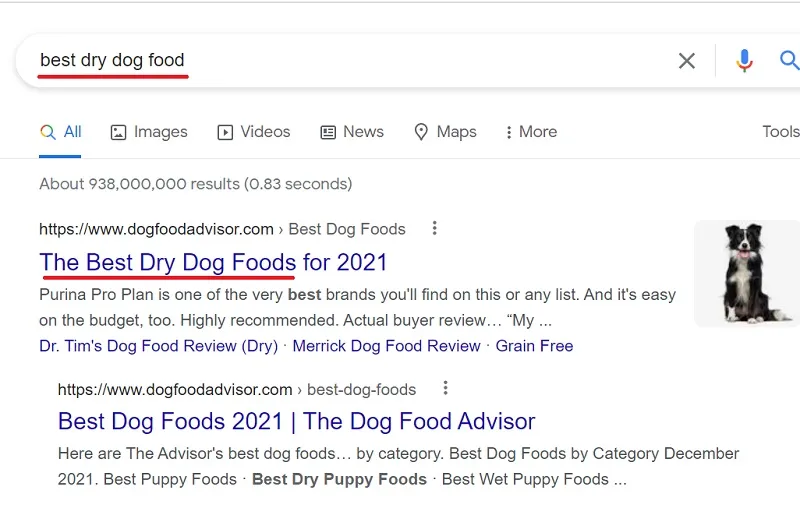The height and width of the screenshot is (508, 800).
Task: Click inside the search box text field
Action: click(352, 60)
